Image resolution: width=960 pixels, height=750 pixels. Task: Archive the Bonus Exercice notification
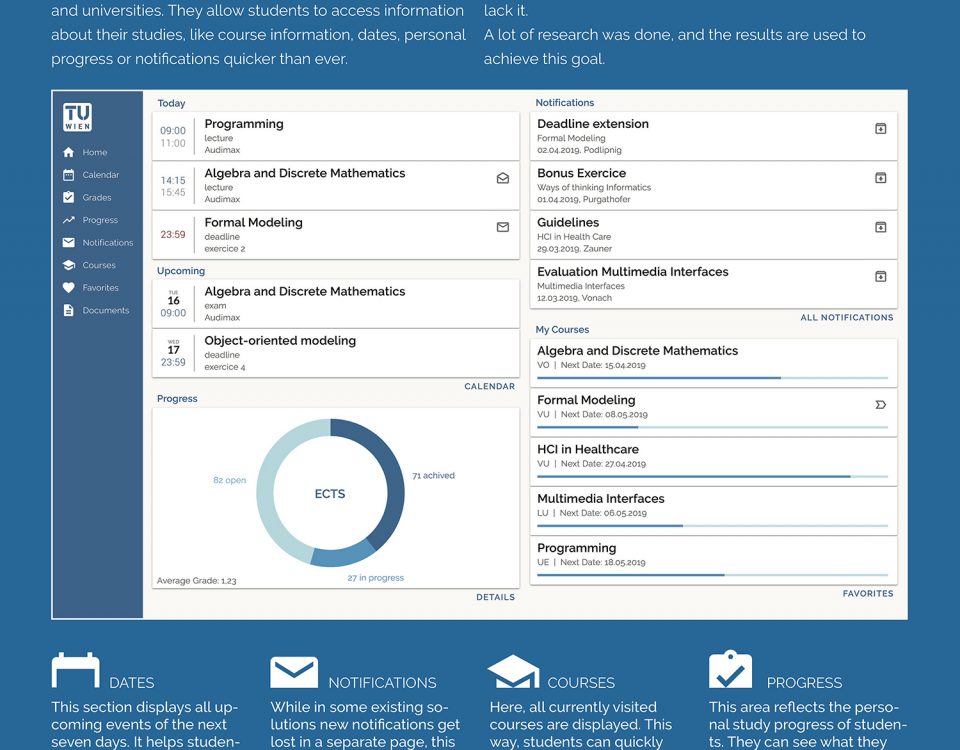[880, 178]
